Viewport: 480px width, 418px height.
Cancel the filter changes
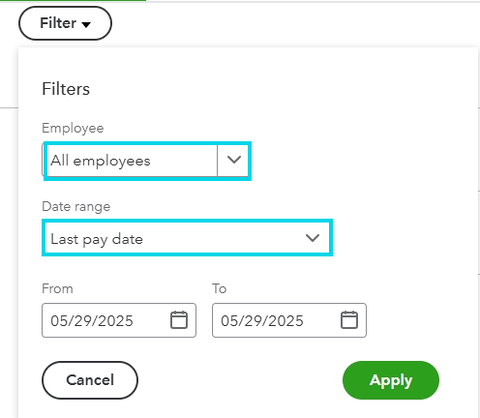[90, 380]
